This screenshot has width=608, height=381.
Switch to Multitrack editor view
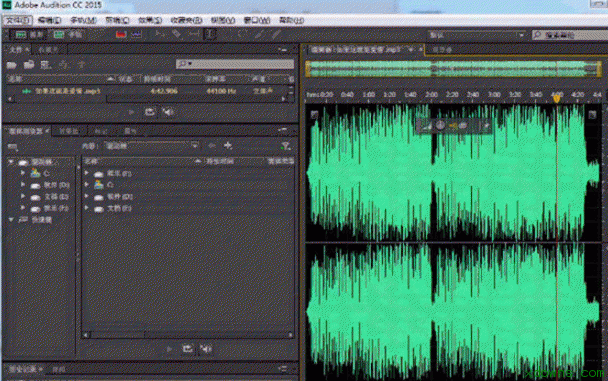[x=68, y=35]
